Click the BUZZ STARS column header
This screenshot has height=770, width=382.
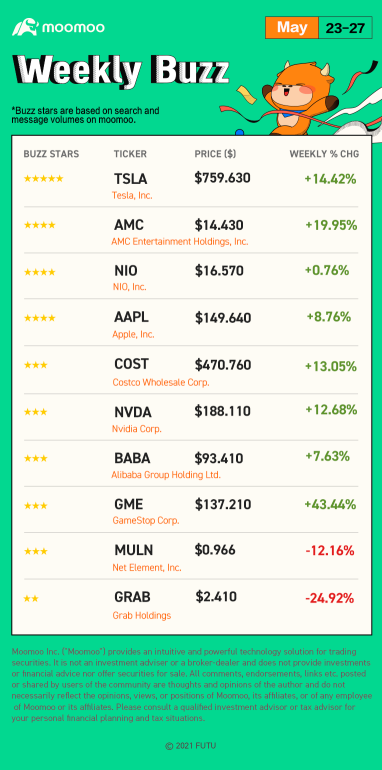51,154
